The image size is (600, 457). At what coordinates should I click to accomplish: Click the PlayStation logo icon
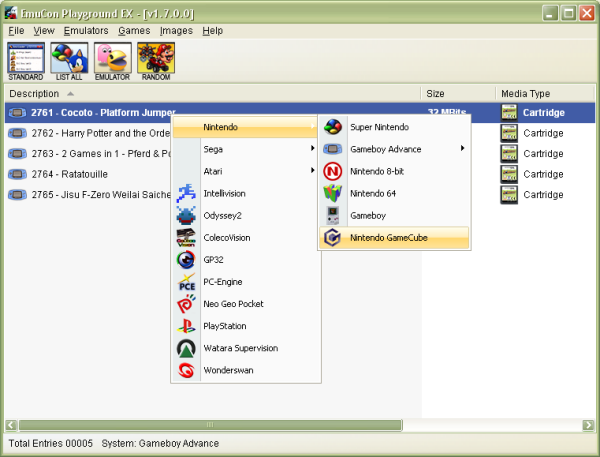pyautogui.click(x=186, y=326)
